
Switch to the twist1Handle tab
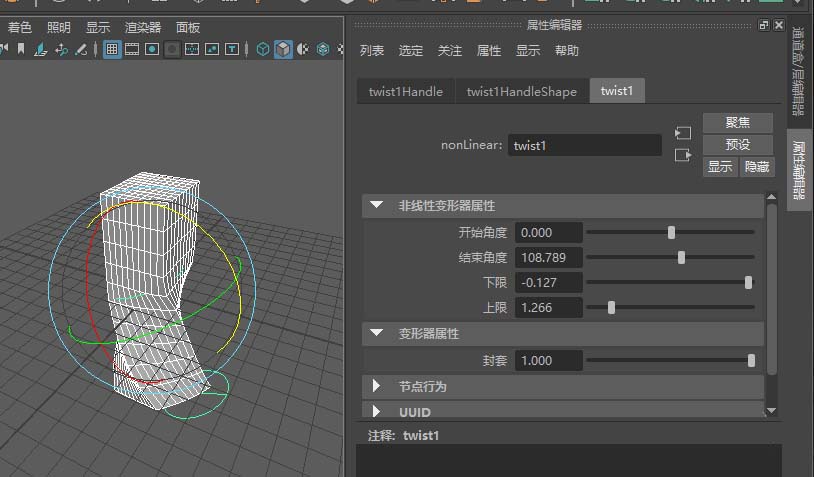tap(405, 91)
